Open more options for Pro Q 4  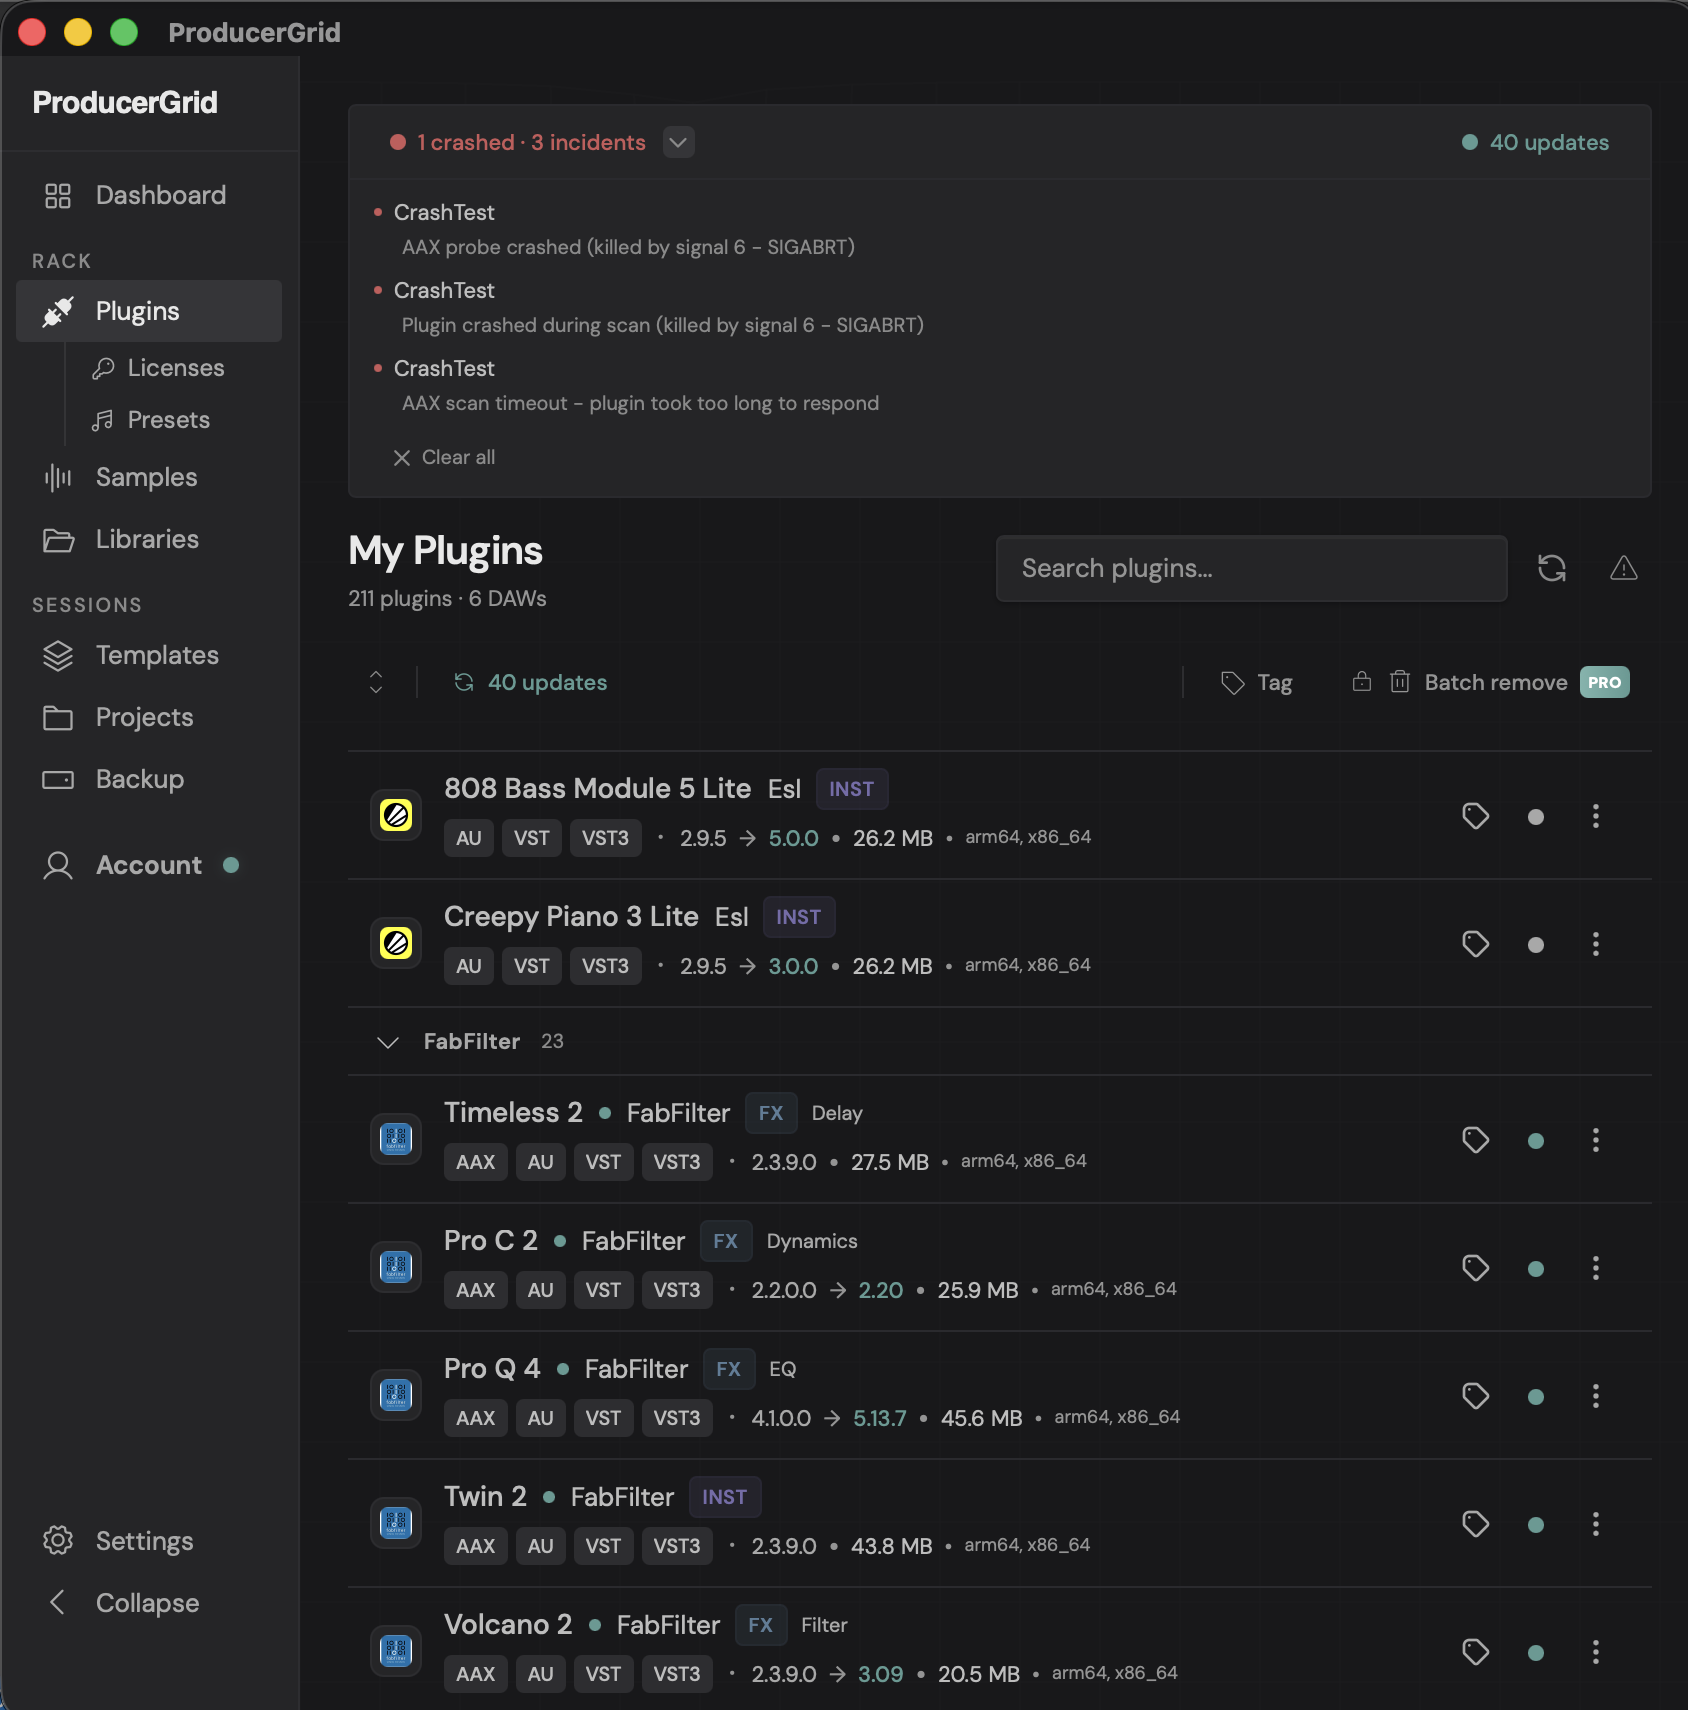point(1596,1396)
